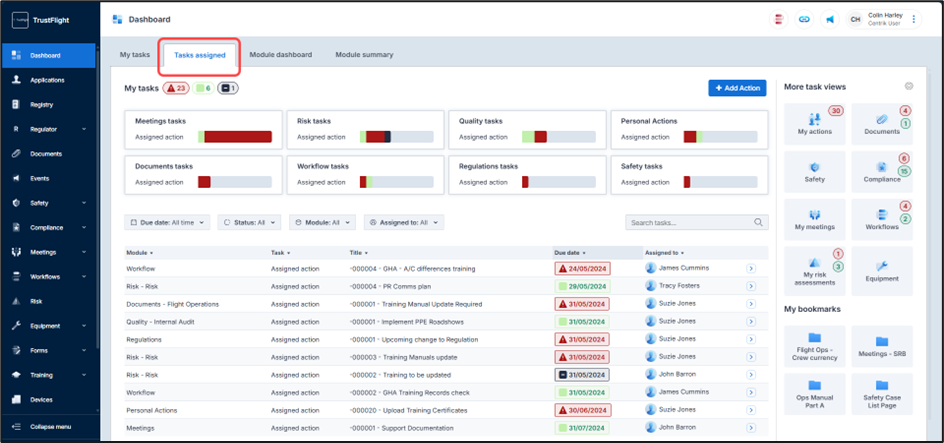Open the Equipment task view tile

[x=882, y=271]
